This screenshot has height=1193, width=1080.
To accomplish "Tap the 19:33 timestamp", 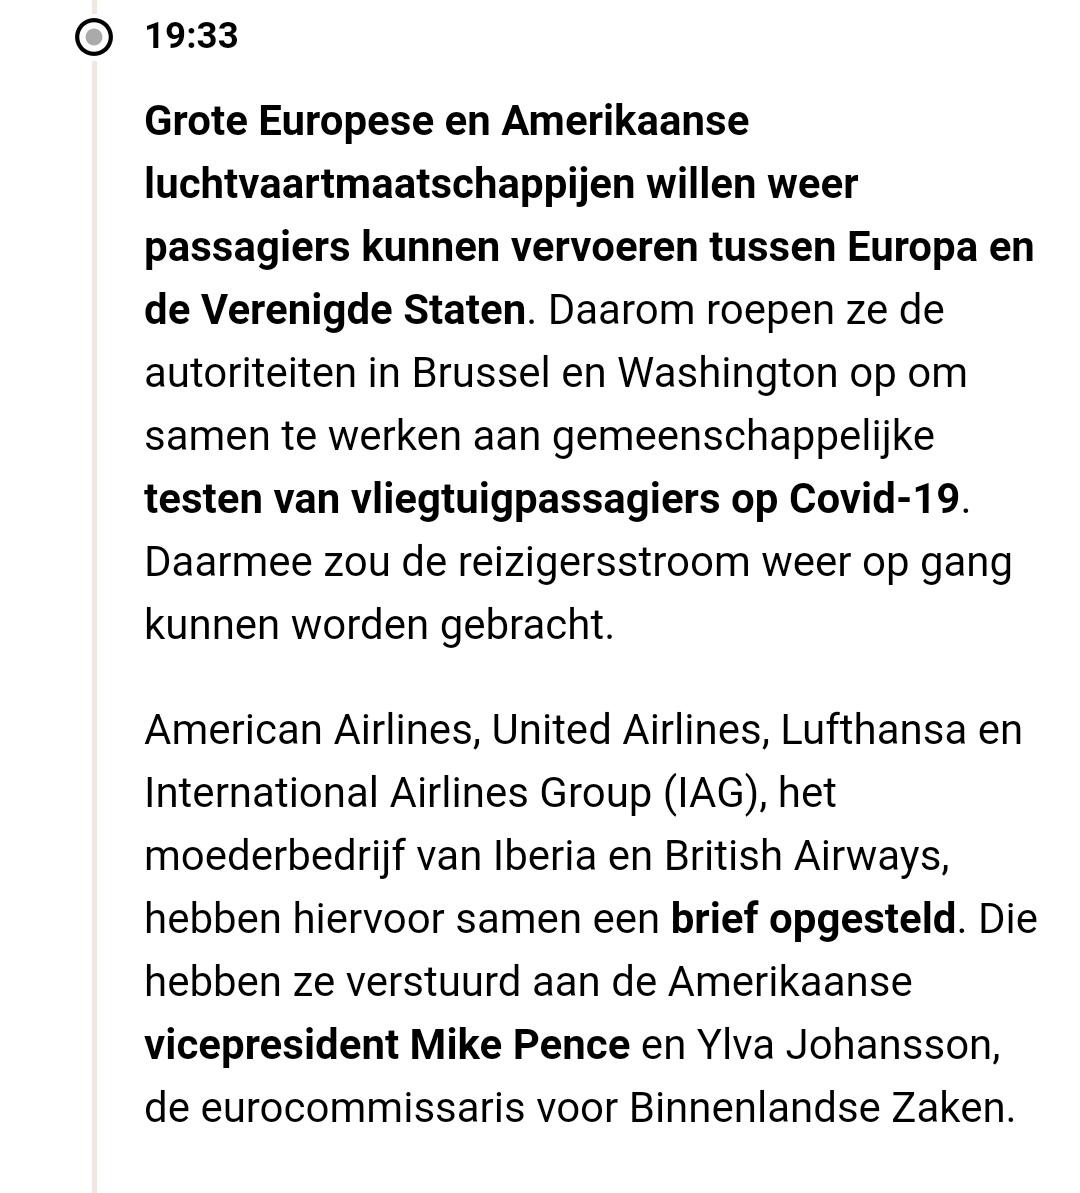I will [191, 37].
